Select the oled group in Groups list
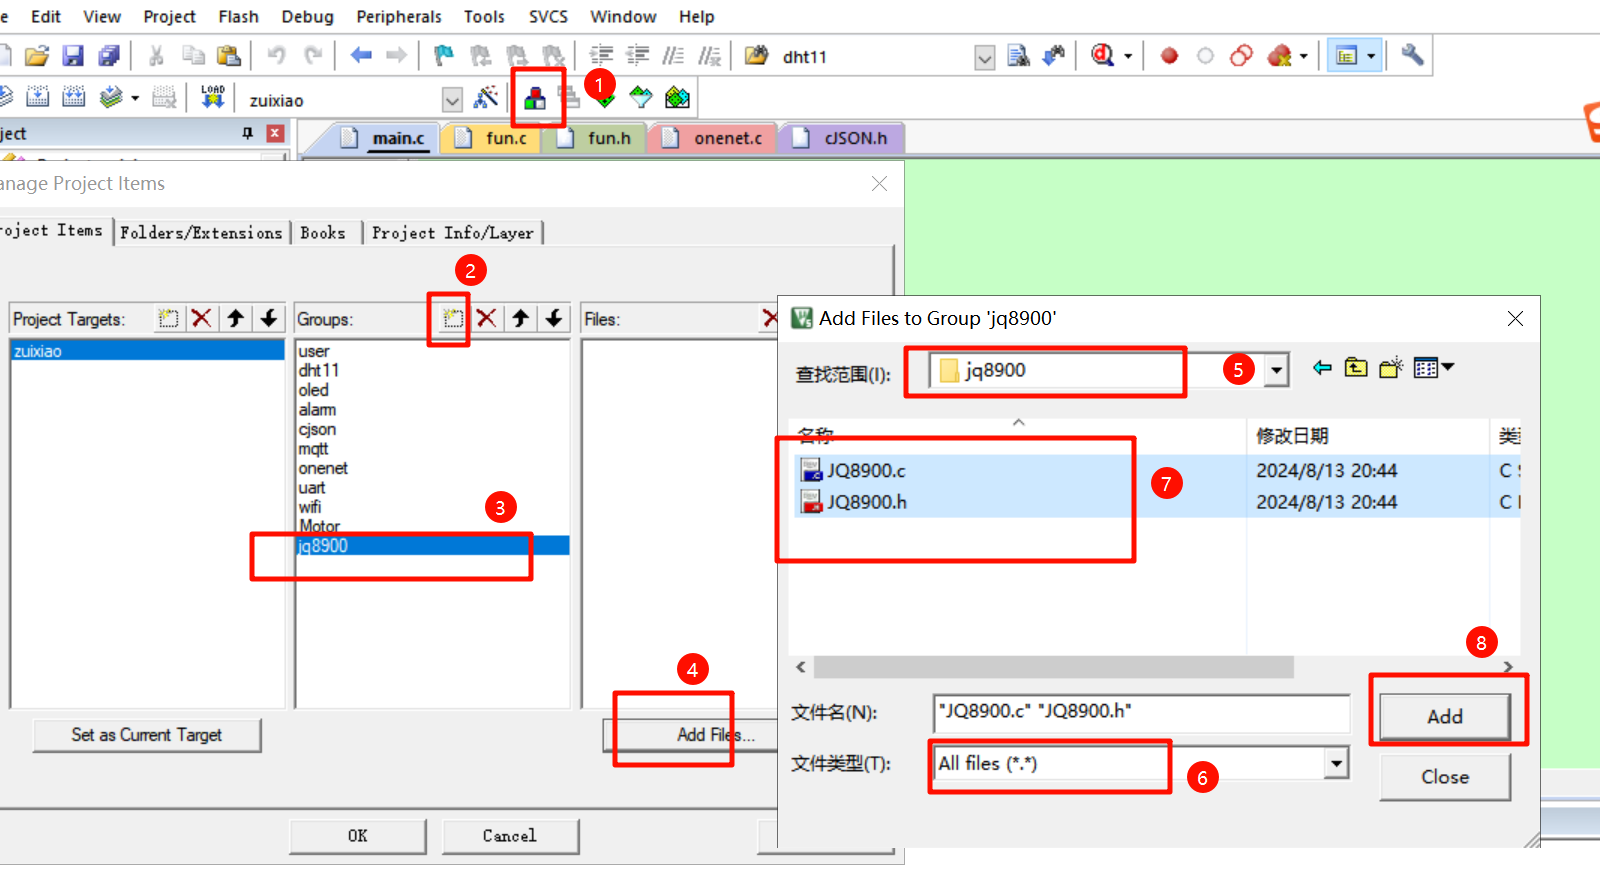The image size is (1600, 892). 313,390
